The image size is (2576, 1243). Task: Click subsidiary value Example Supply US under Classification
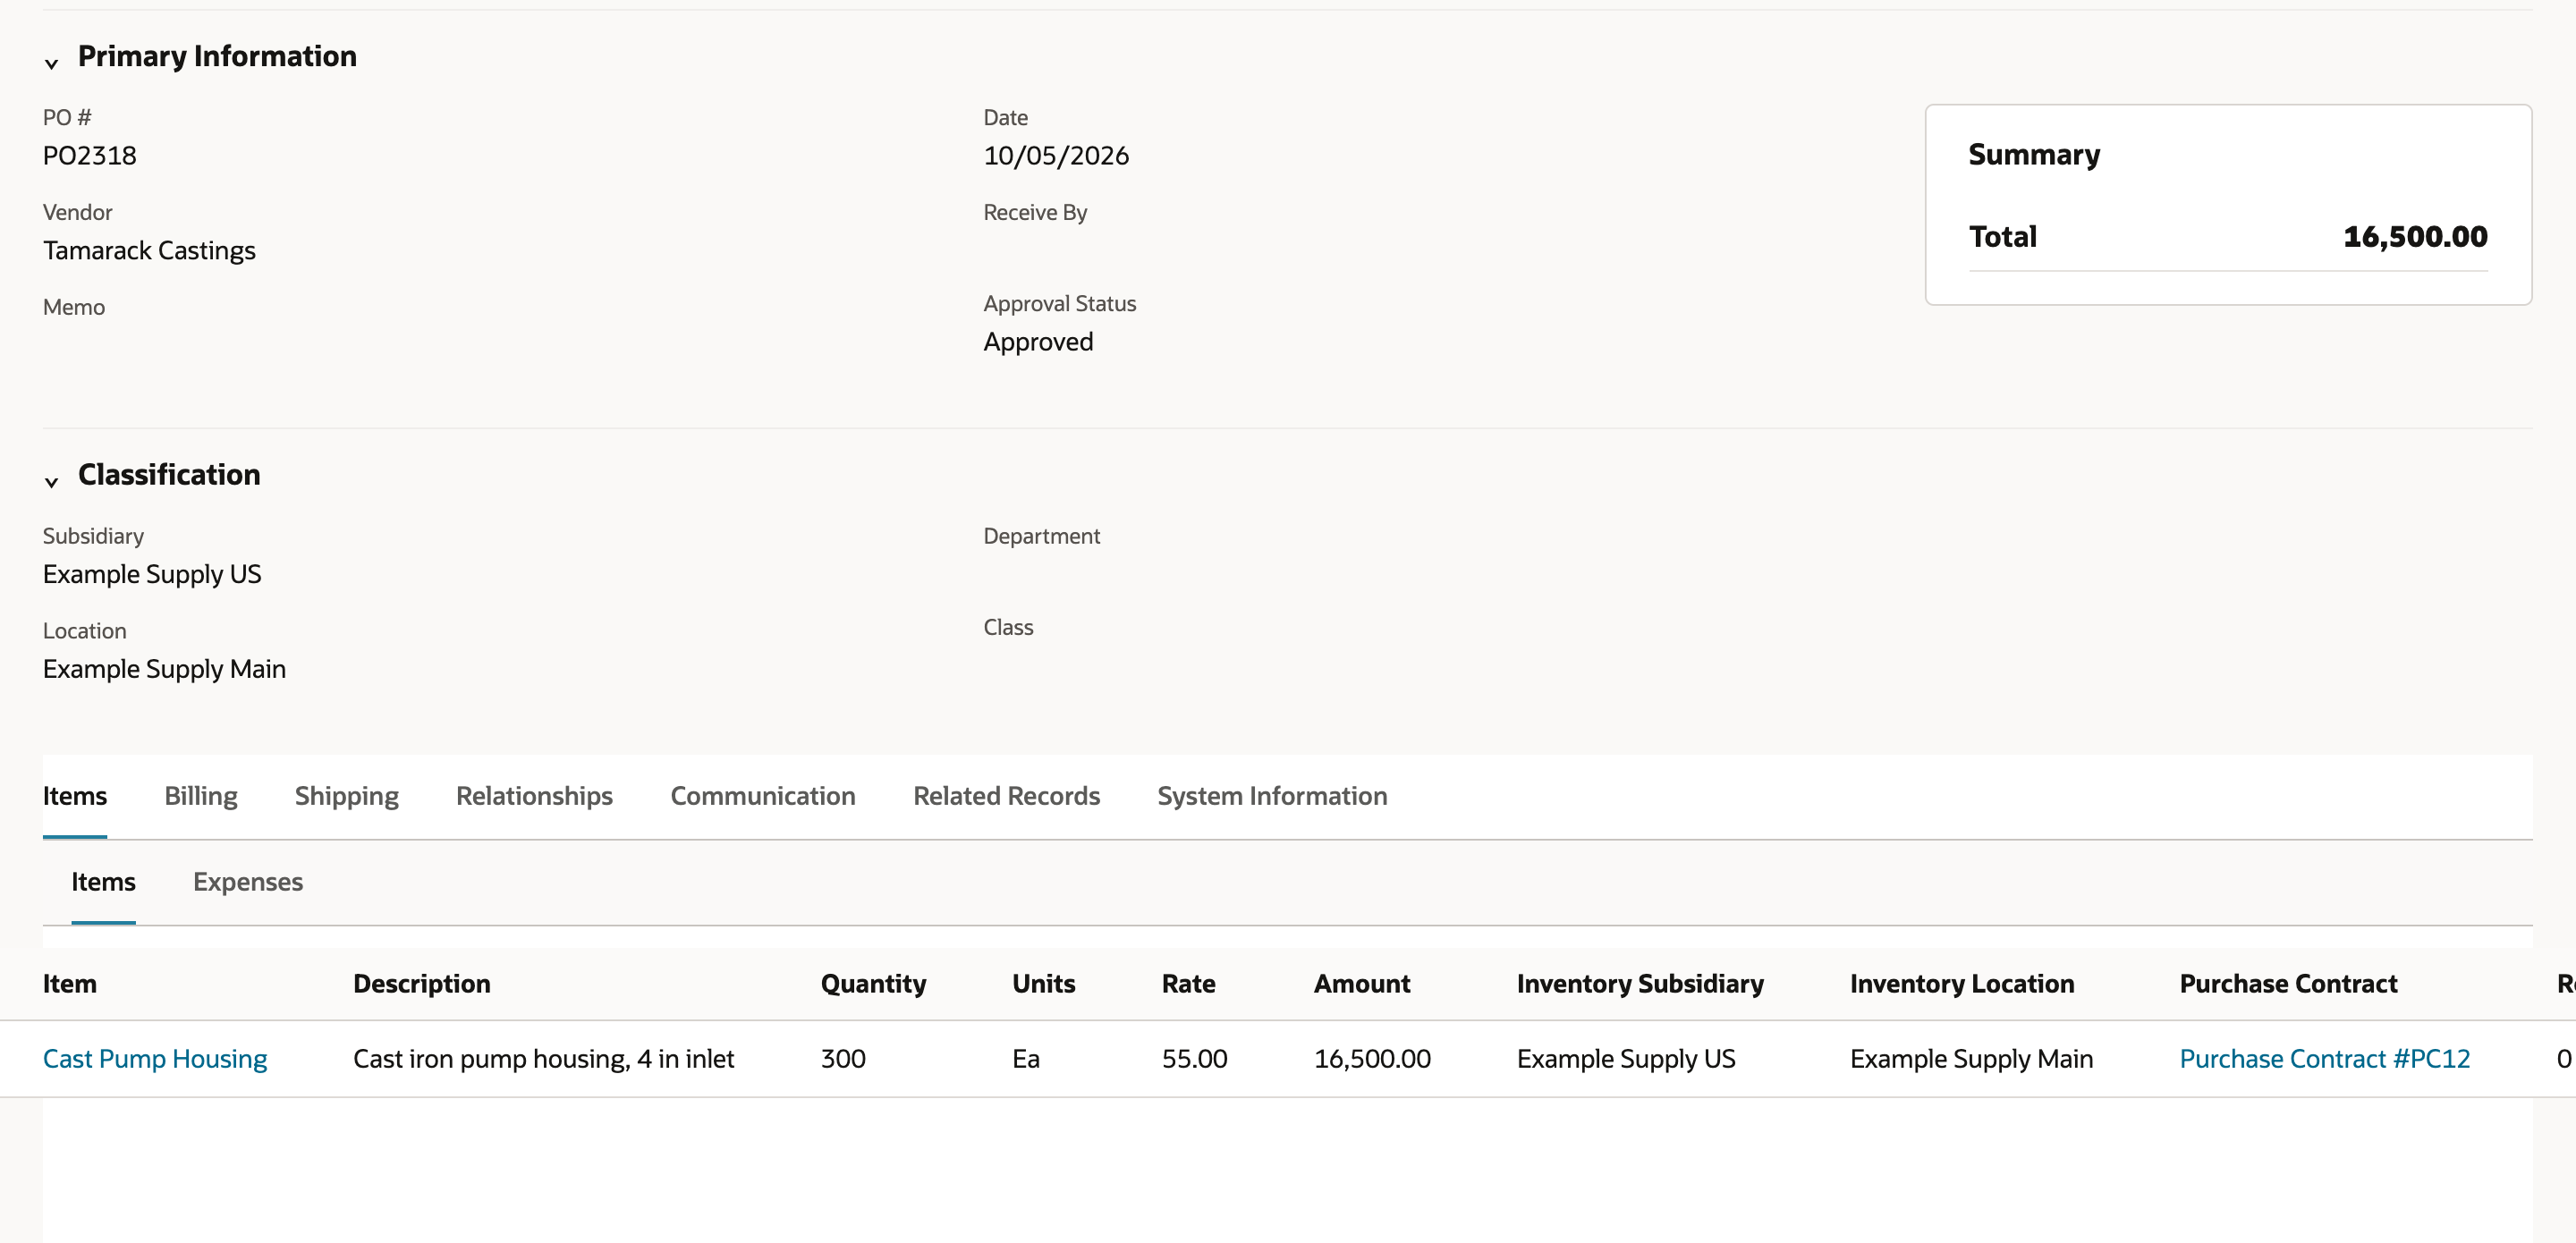[x=152, y=574]
